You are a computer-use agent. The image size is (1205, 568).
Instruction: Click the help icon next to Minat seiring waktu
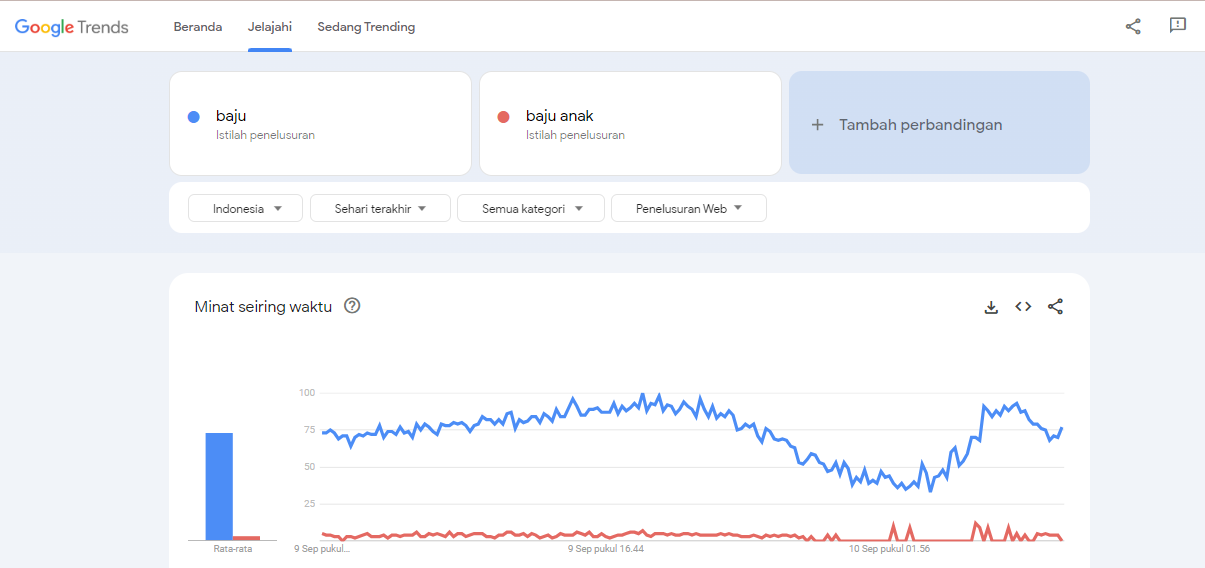352,306
